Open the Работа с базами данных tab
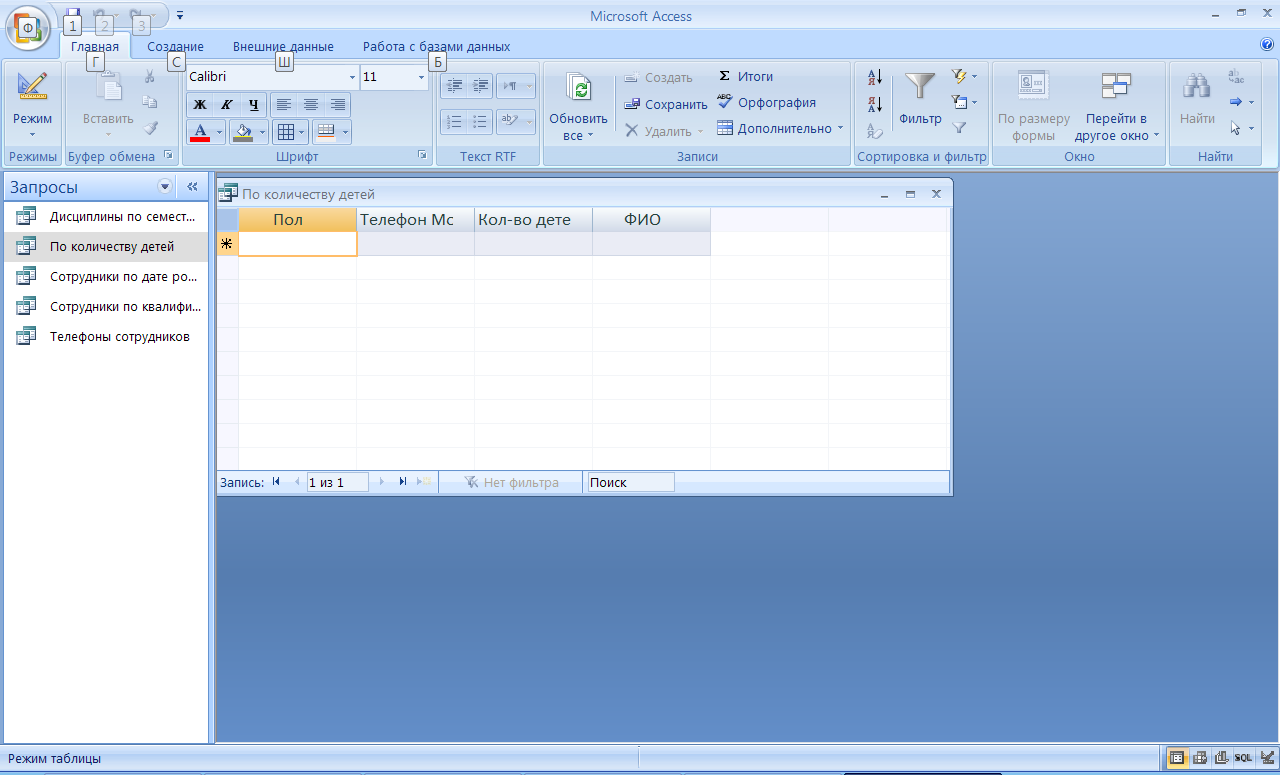Image resolution: width=1280 pixels, height=775 pixels. pyautogui.click(x=436, y=46)
